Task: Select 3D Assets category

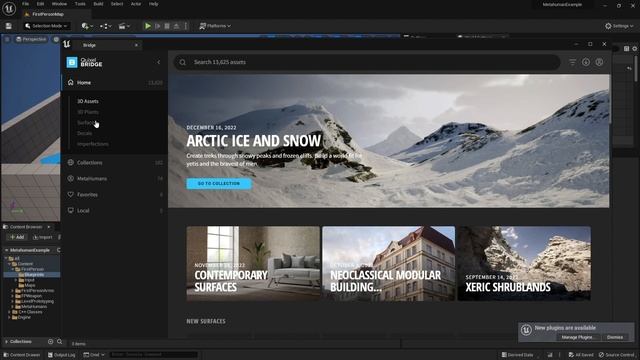Action: tap(88, 101)
